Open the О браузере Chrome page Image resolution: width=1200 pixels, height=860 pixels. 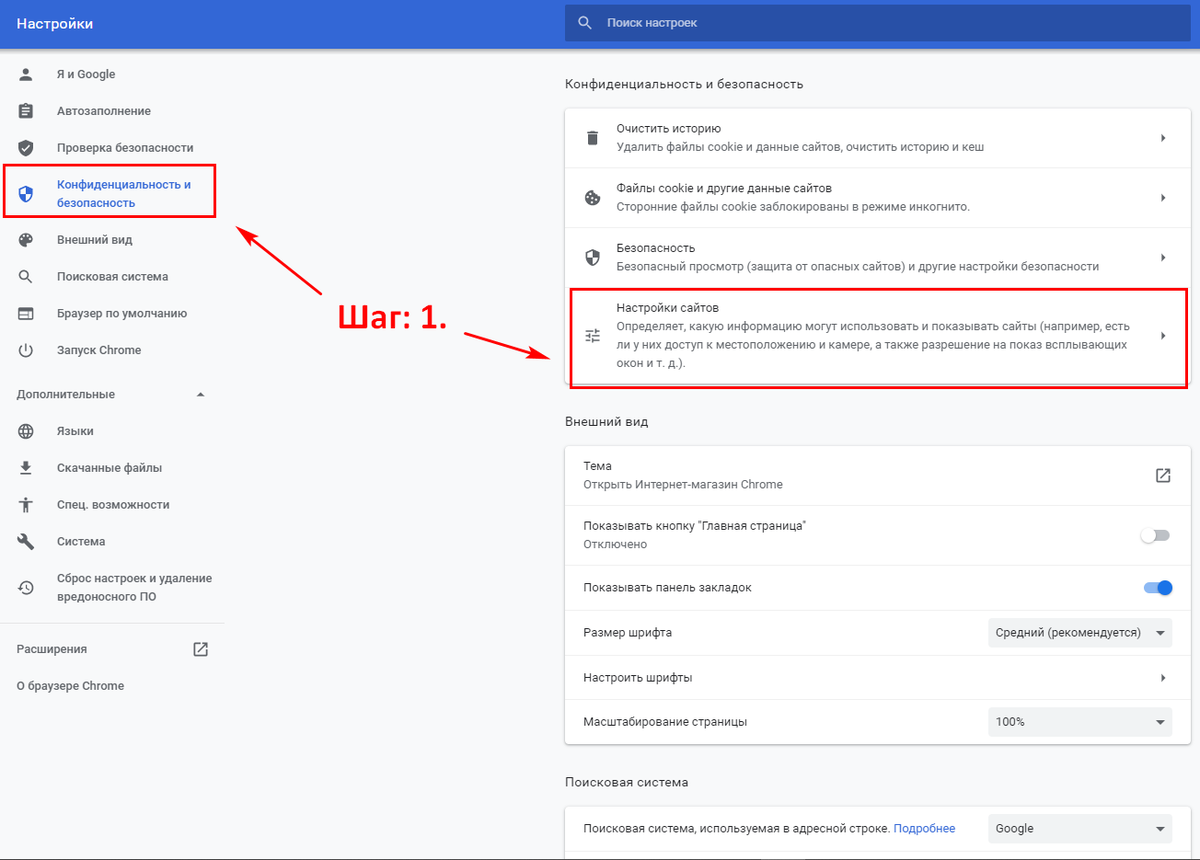click(70, 686)
